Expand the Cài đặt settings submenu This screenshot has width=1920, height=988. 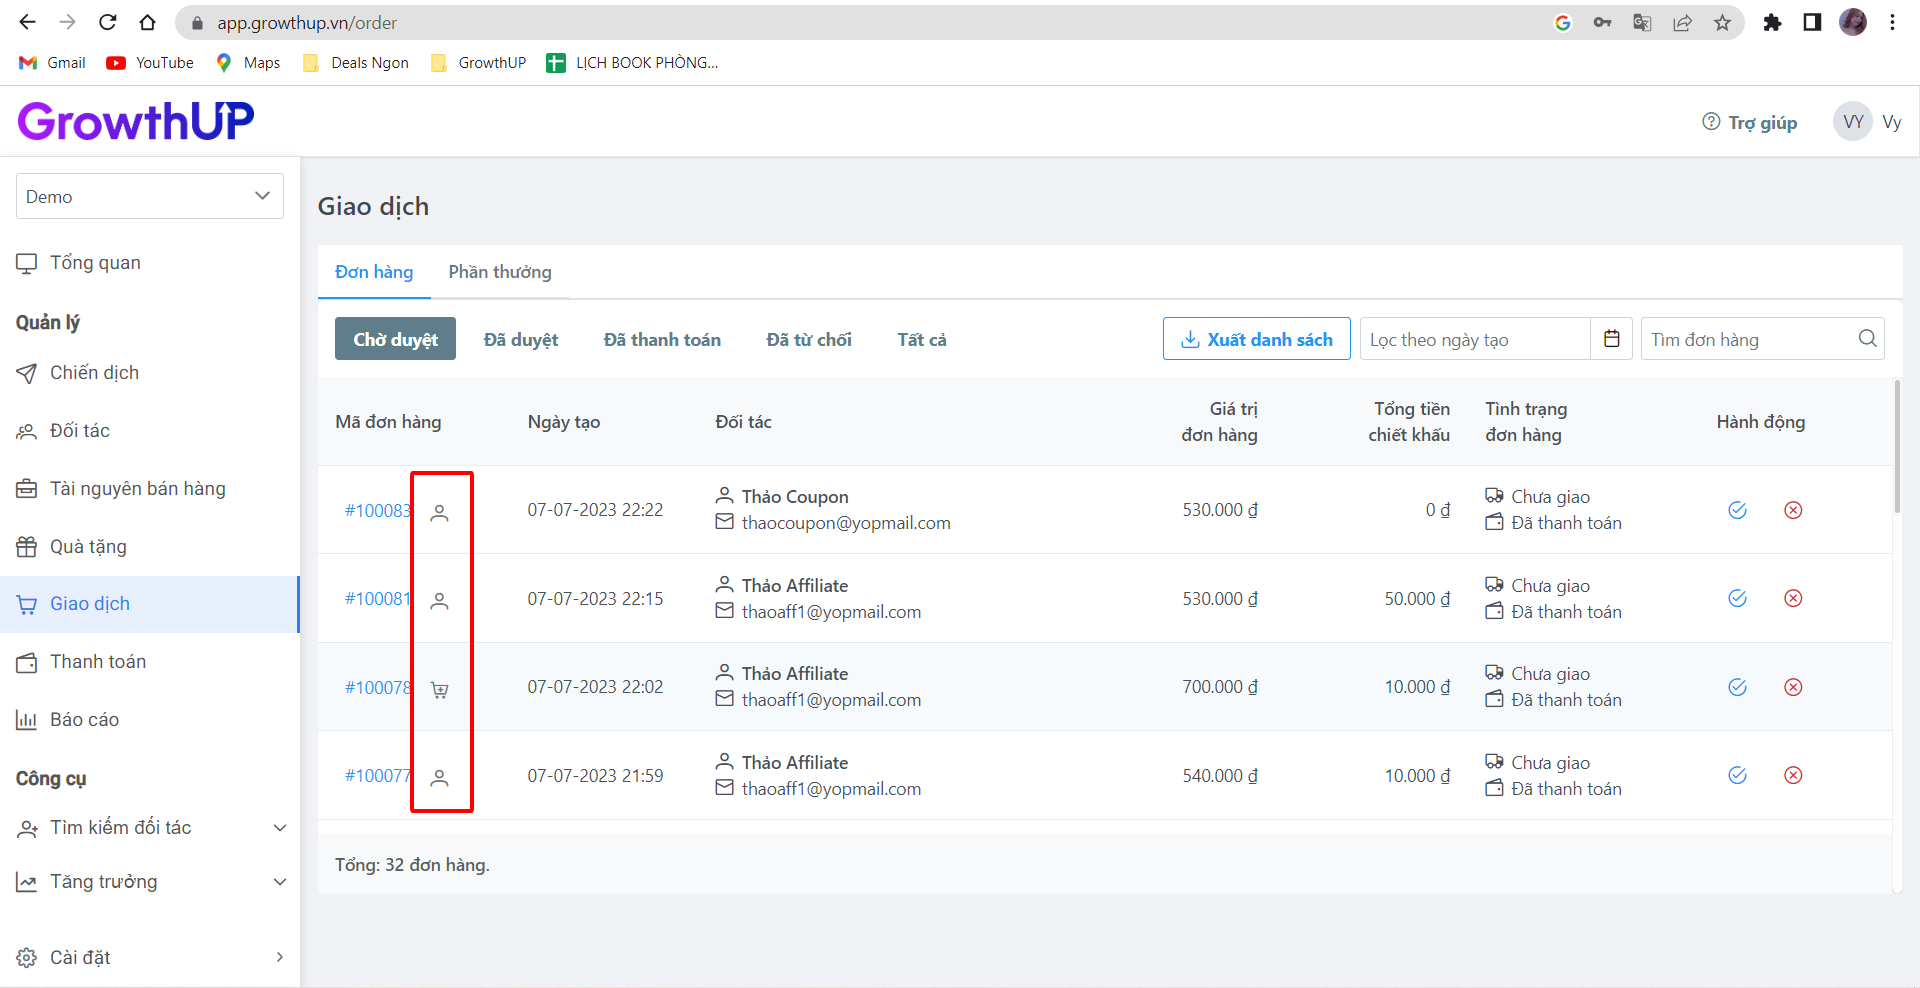point(279,957)
